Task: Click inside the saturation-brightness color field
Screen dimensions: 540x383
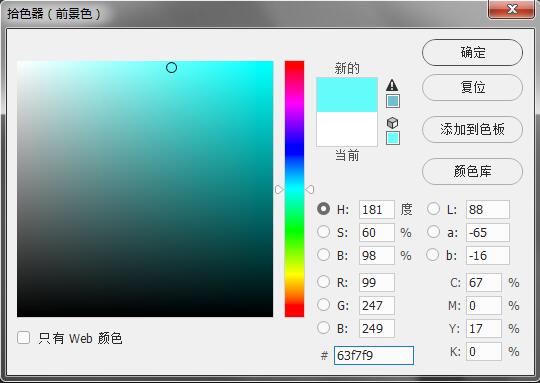Action: [x=145, y=189]
